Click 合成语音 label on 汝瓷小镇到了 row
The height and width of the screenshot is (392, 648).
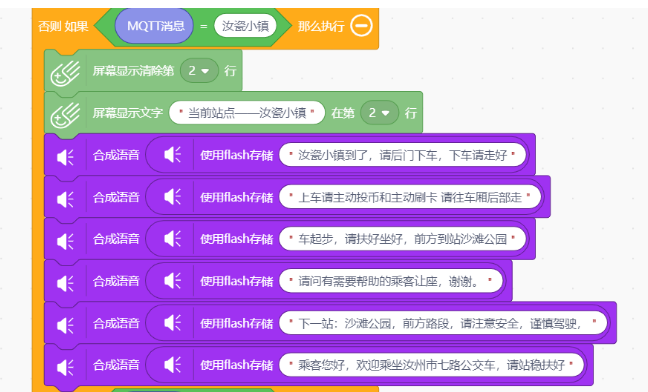(x=116, y=155)
